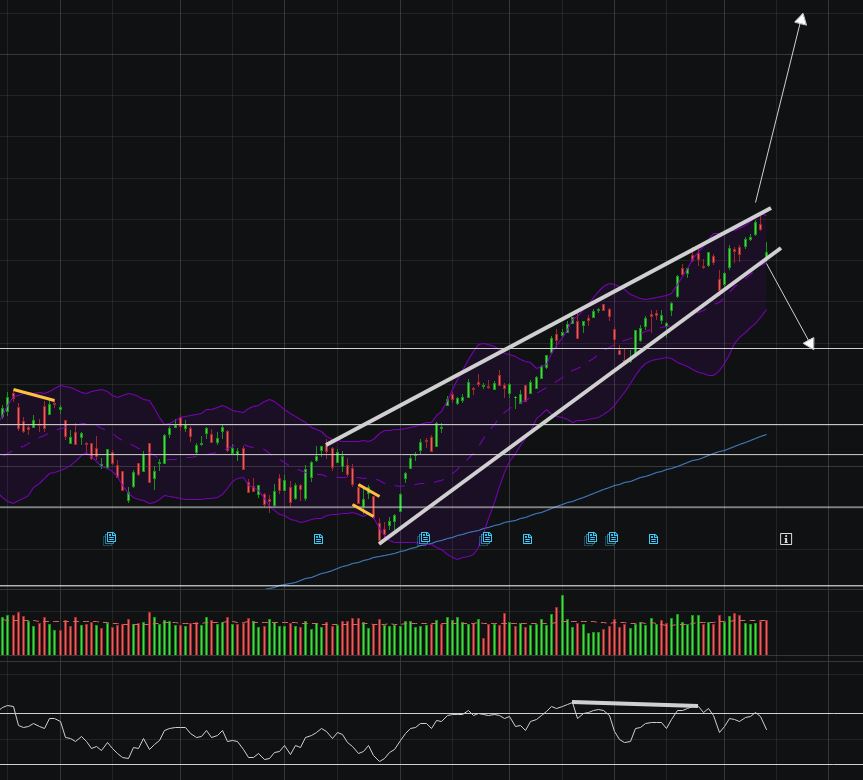Open the middle single-page news icon
The width and height of the screenshot is (863, 780).
pyautogui.click(x=527, y=539)
